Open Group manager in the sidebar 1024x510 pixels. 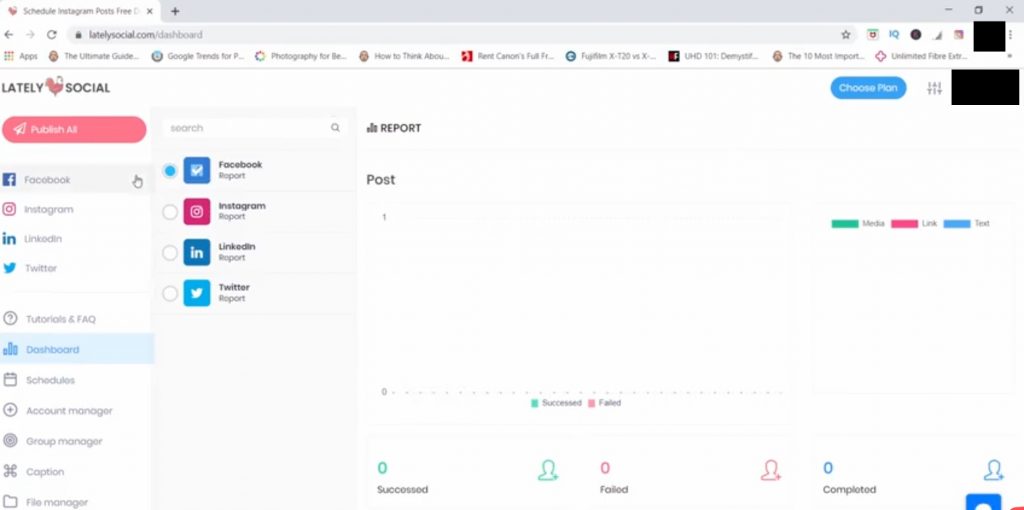click(77, 441)
